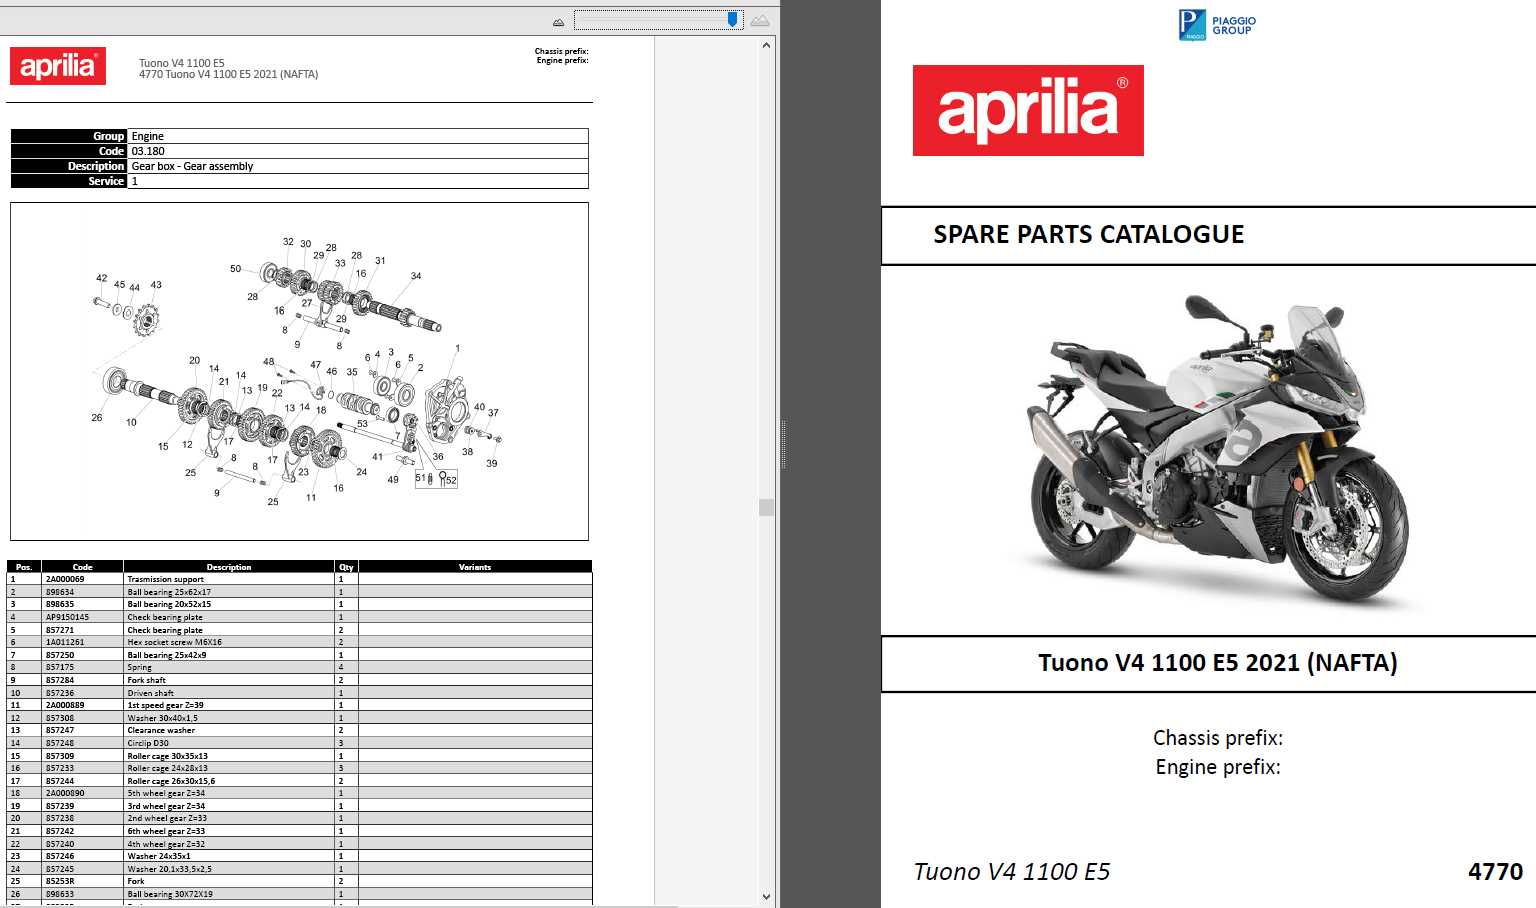The height and width of the screenshot is (908, 1536).
Task: Click the code value '03.180'
Action: [x=148, y=151]
